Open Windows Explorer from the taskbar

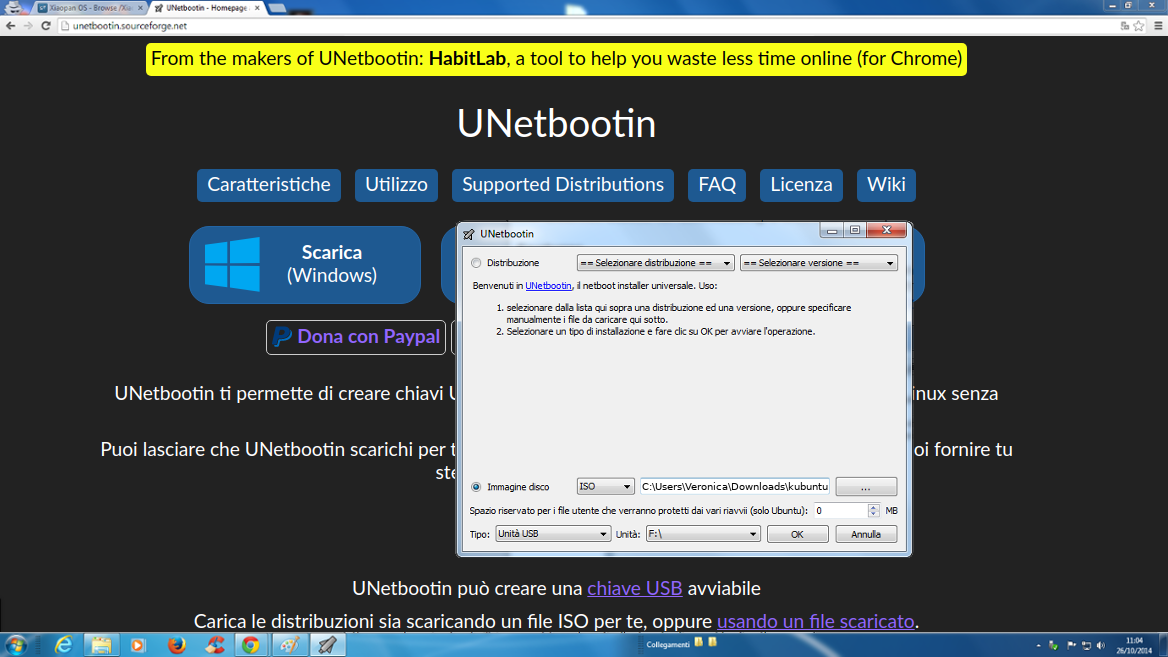(x=101, y=645)
